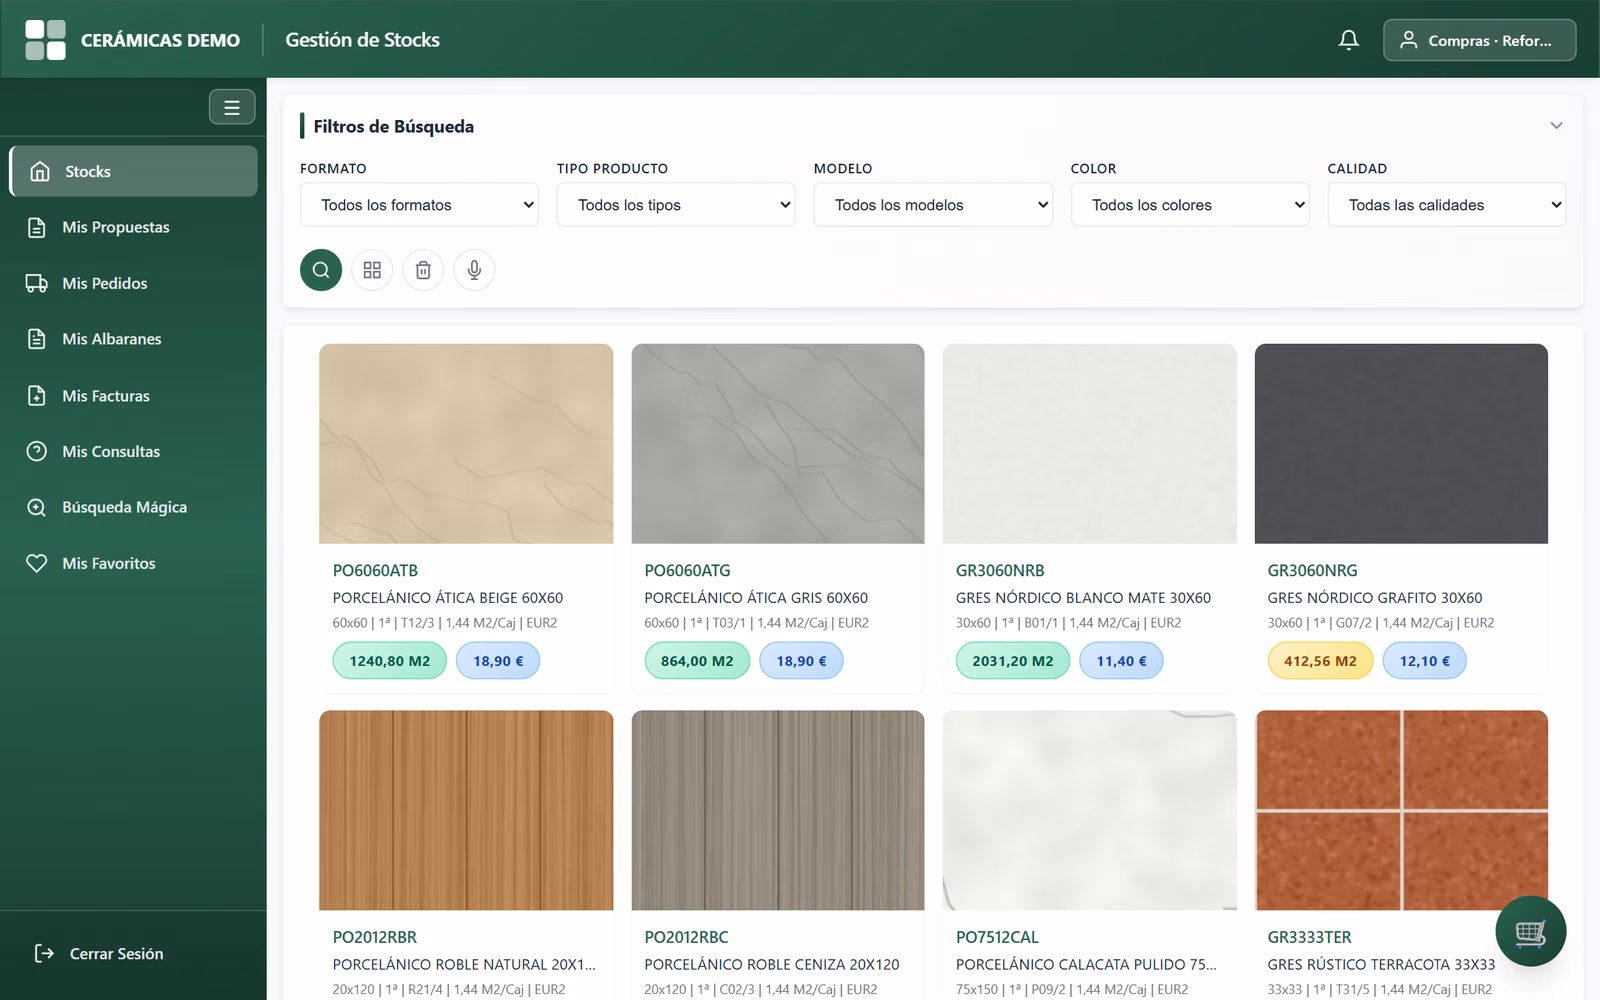Click the Mis Pedidos truck icon

click(x=37, y=283)
